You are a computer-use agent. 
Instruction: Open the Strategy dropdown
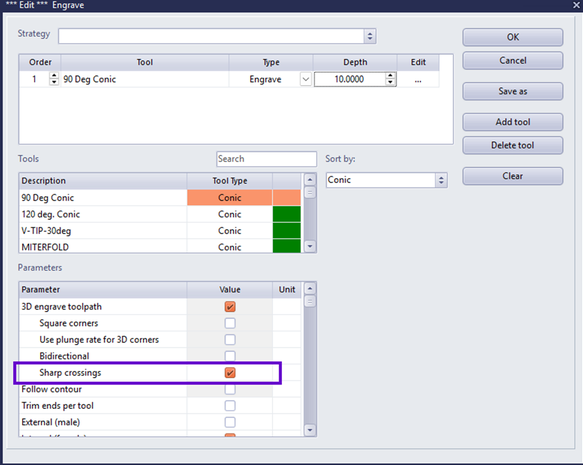(370, 36)
